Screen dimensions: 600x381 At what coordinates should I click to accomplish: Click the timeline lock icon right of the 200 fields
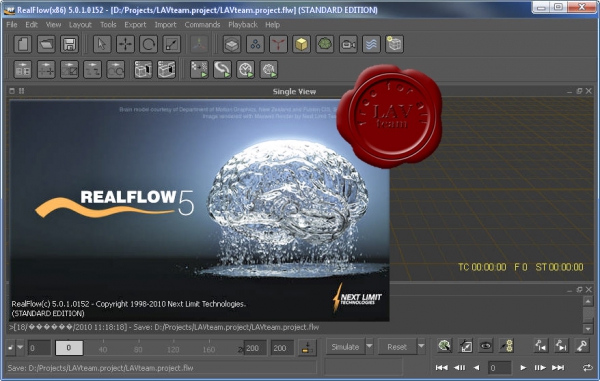307,348
